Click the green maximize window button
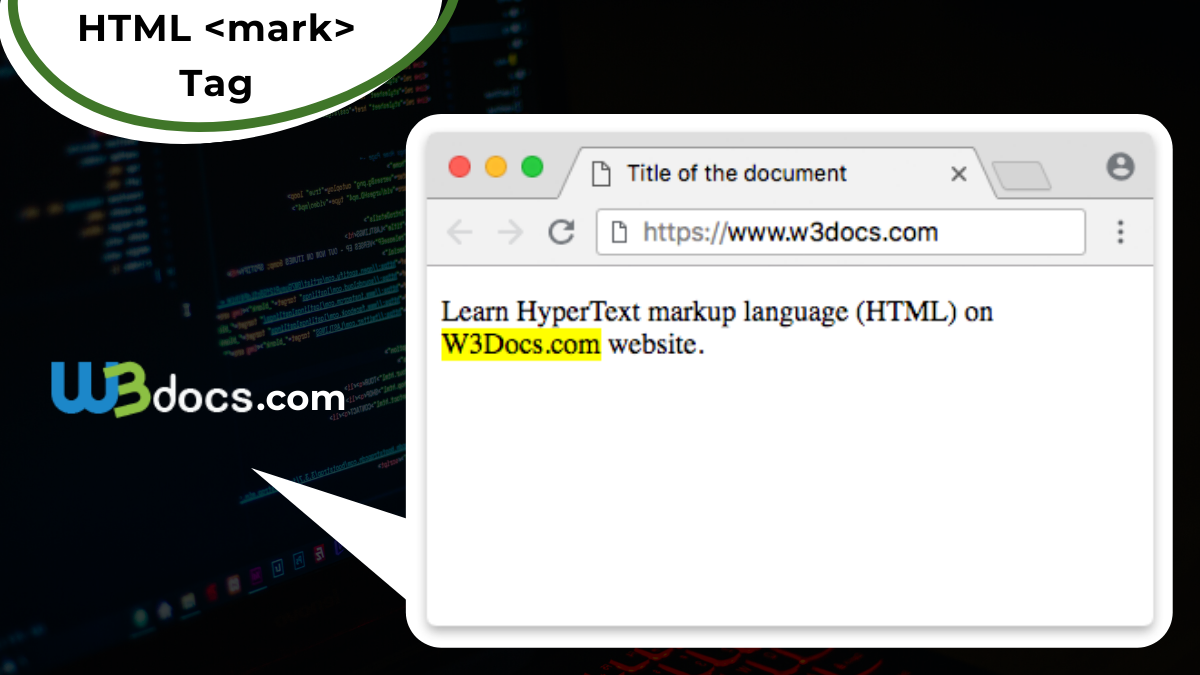The width and height of the screenshot is (1200, 675). pos(532,167)
